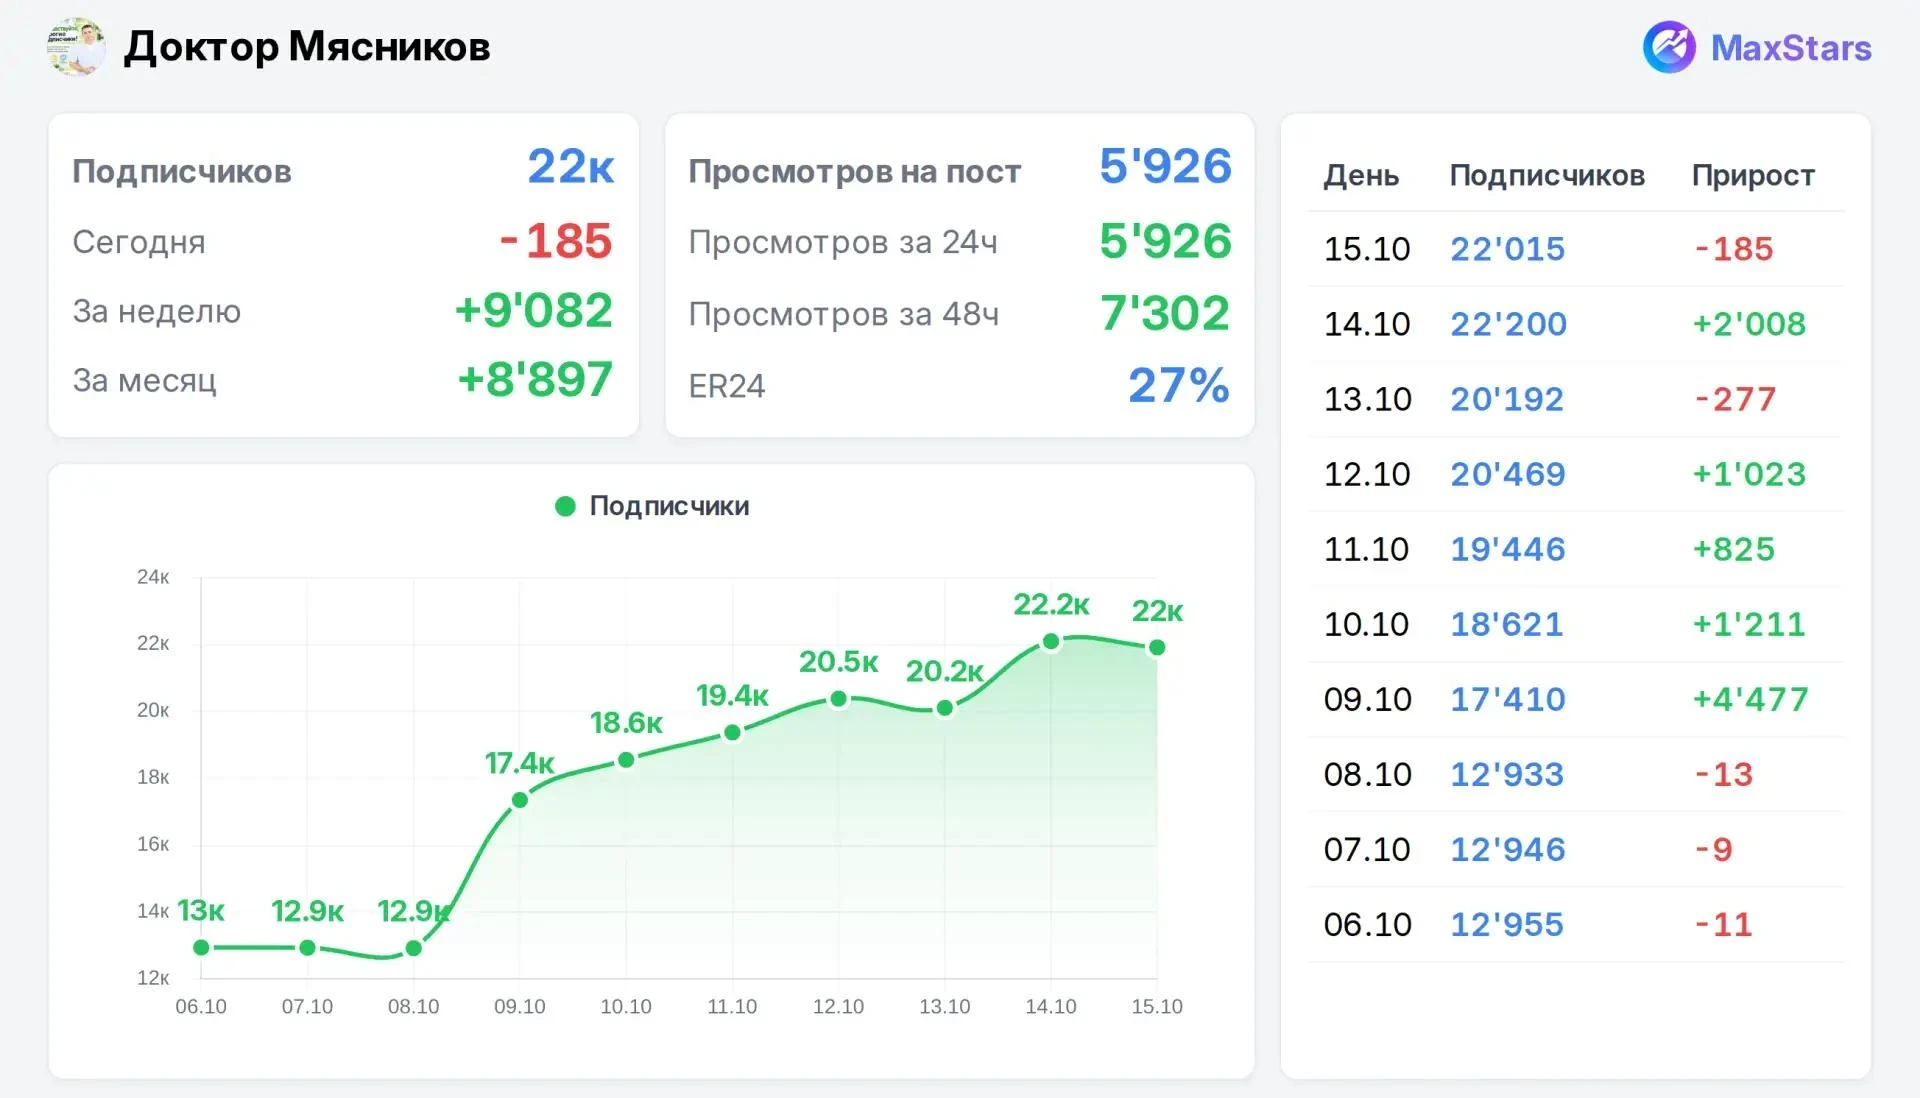Click the 13.10 data point labeled 20.2к

point(945,708)
